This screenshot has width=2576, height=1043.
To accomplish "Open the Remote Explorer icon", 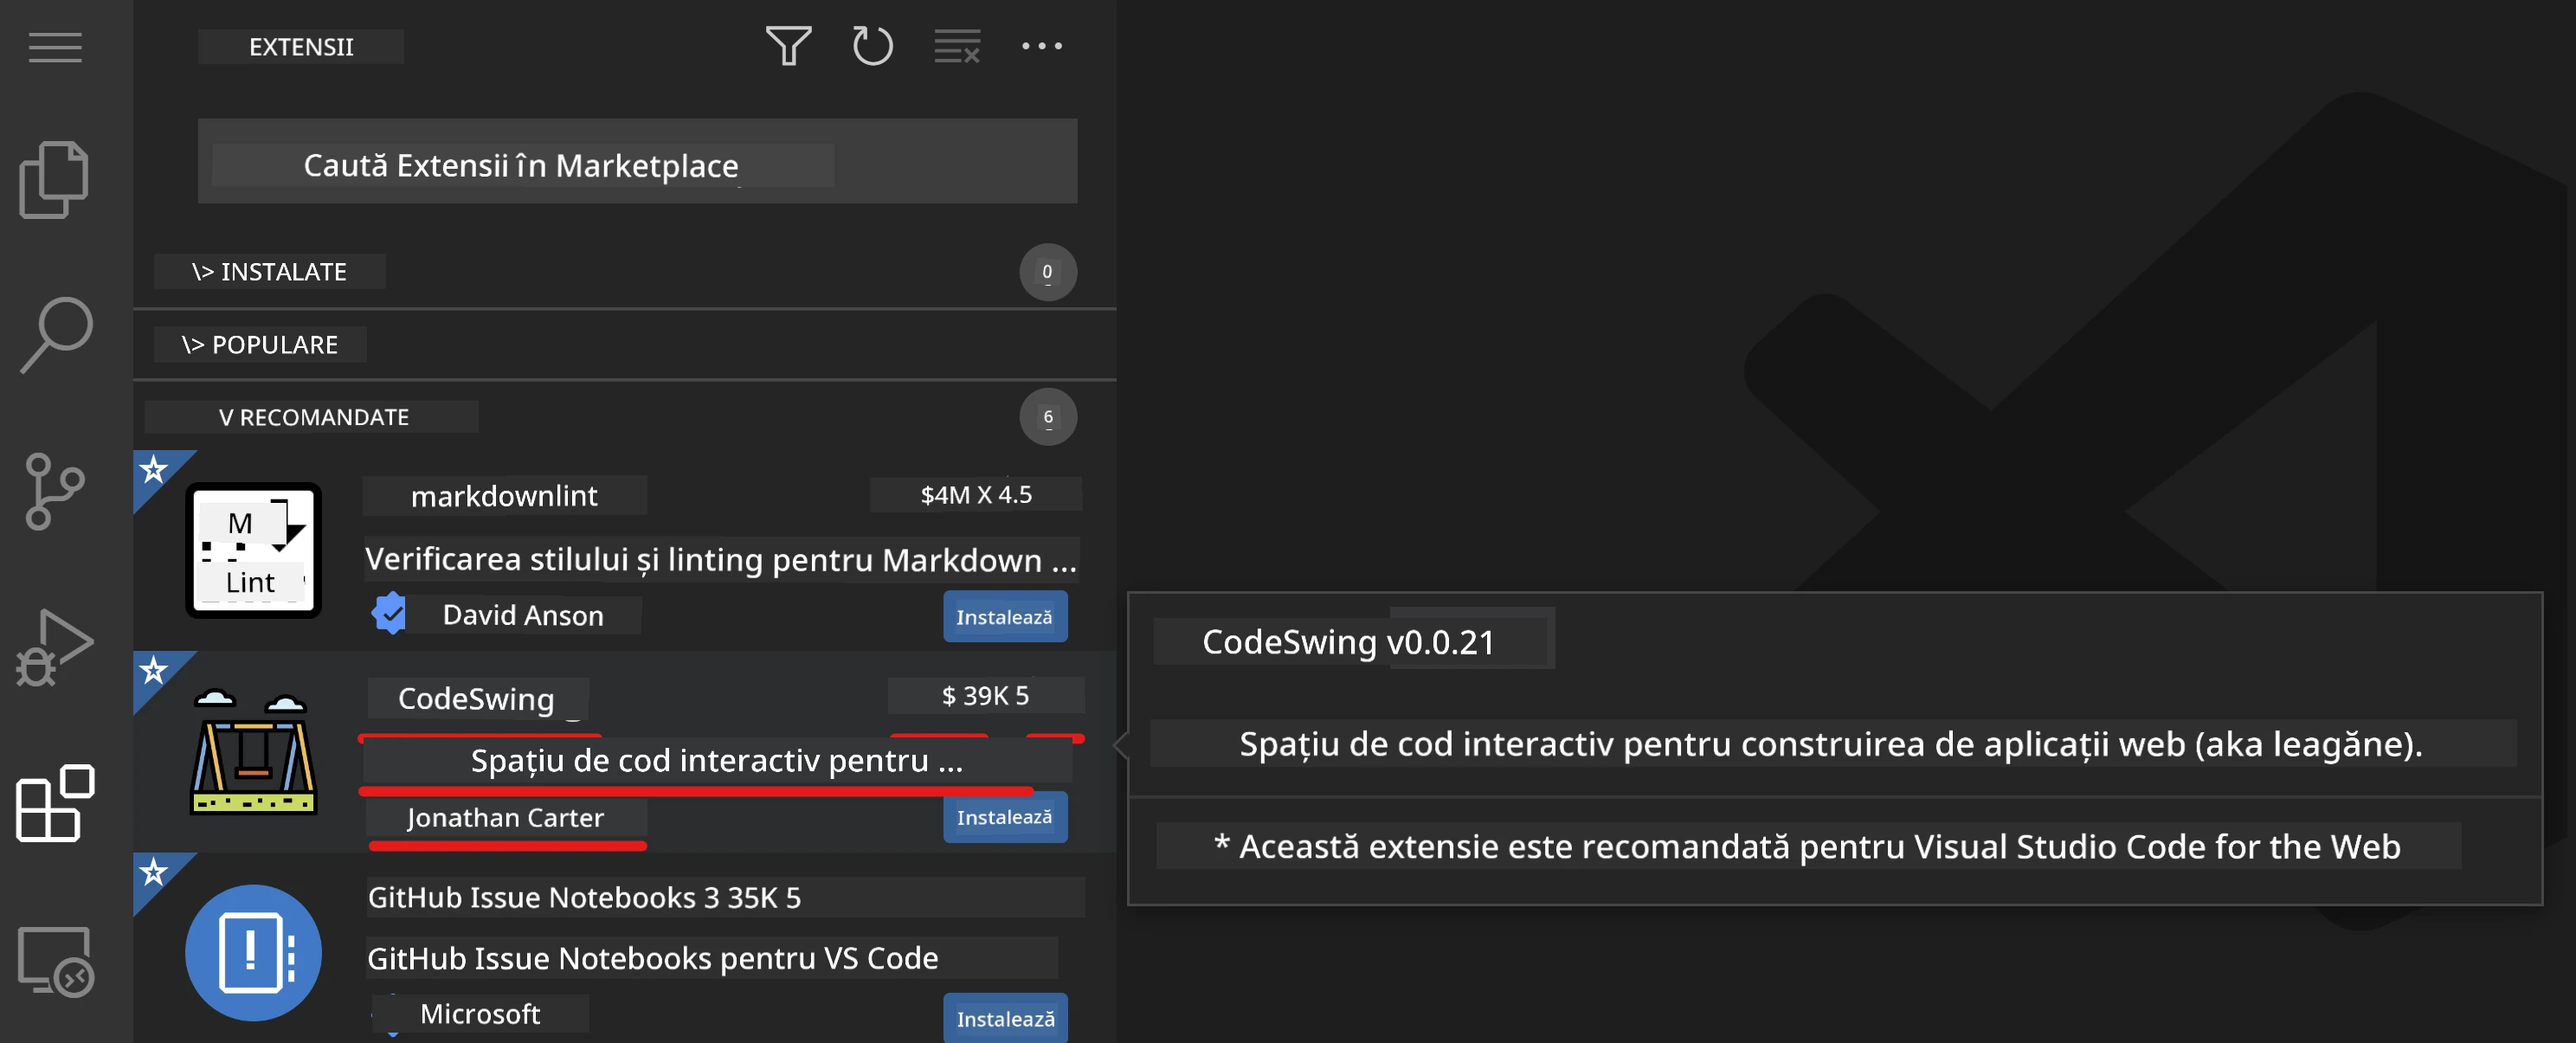I will point(56,961).
